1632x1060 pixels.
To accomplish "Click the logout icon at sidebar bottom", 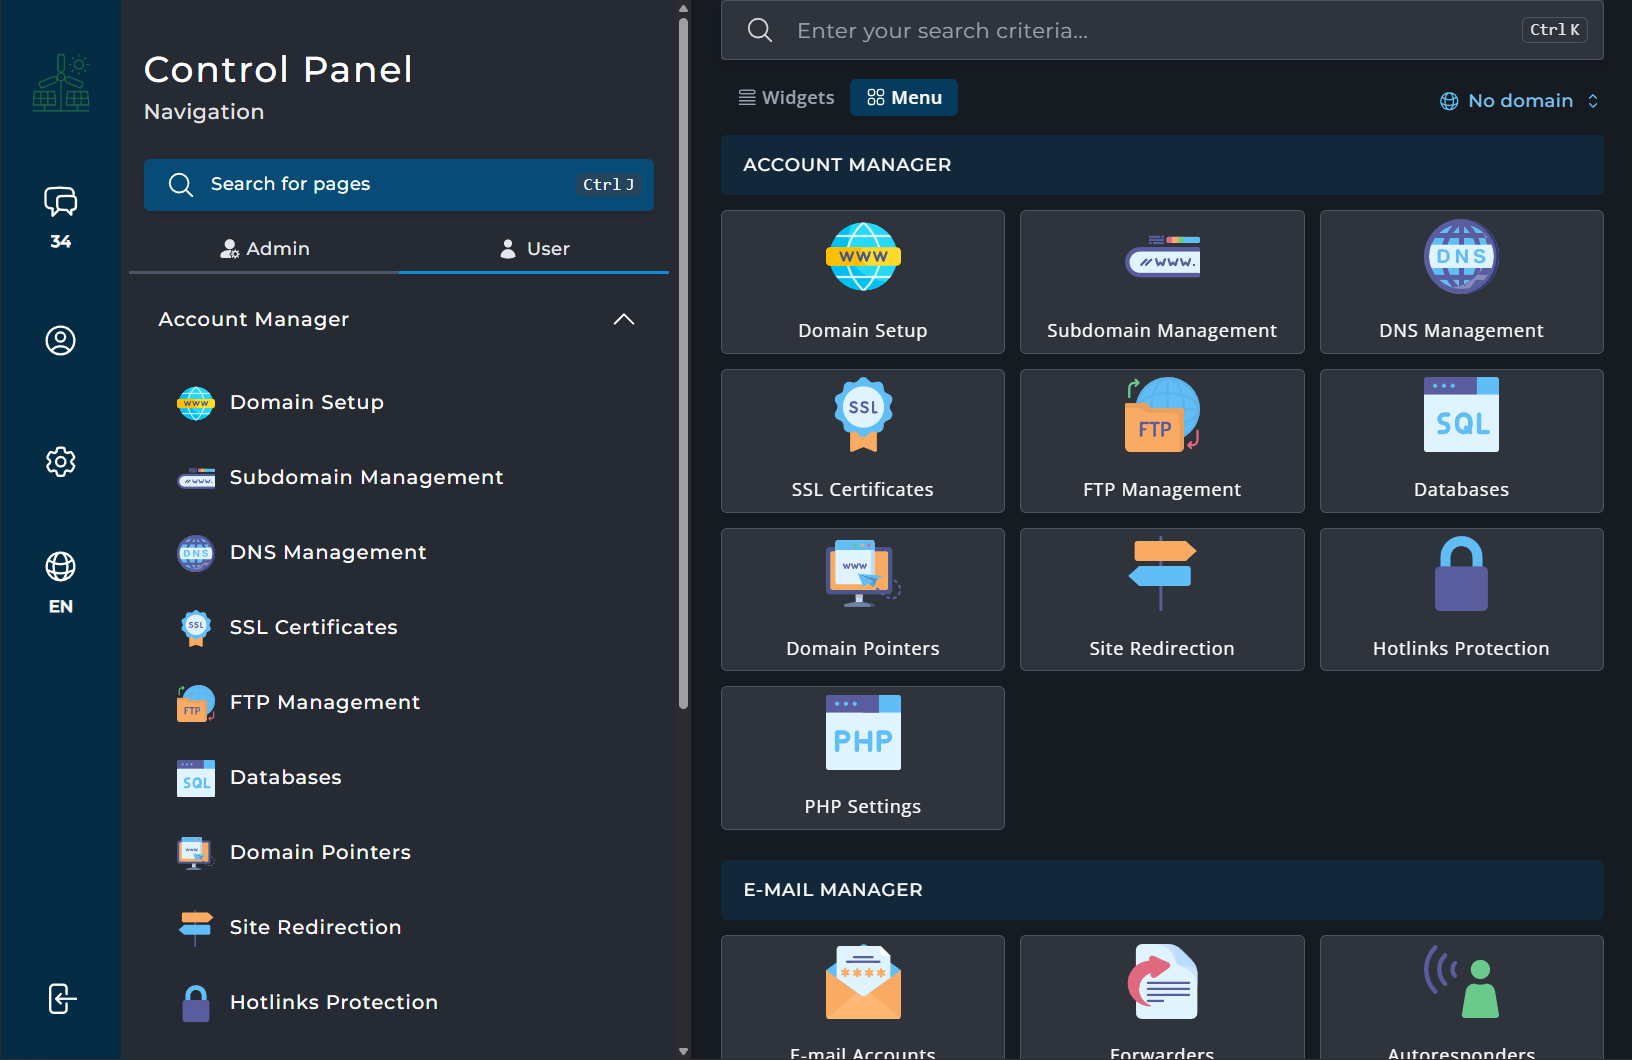I will 61,998.
